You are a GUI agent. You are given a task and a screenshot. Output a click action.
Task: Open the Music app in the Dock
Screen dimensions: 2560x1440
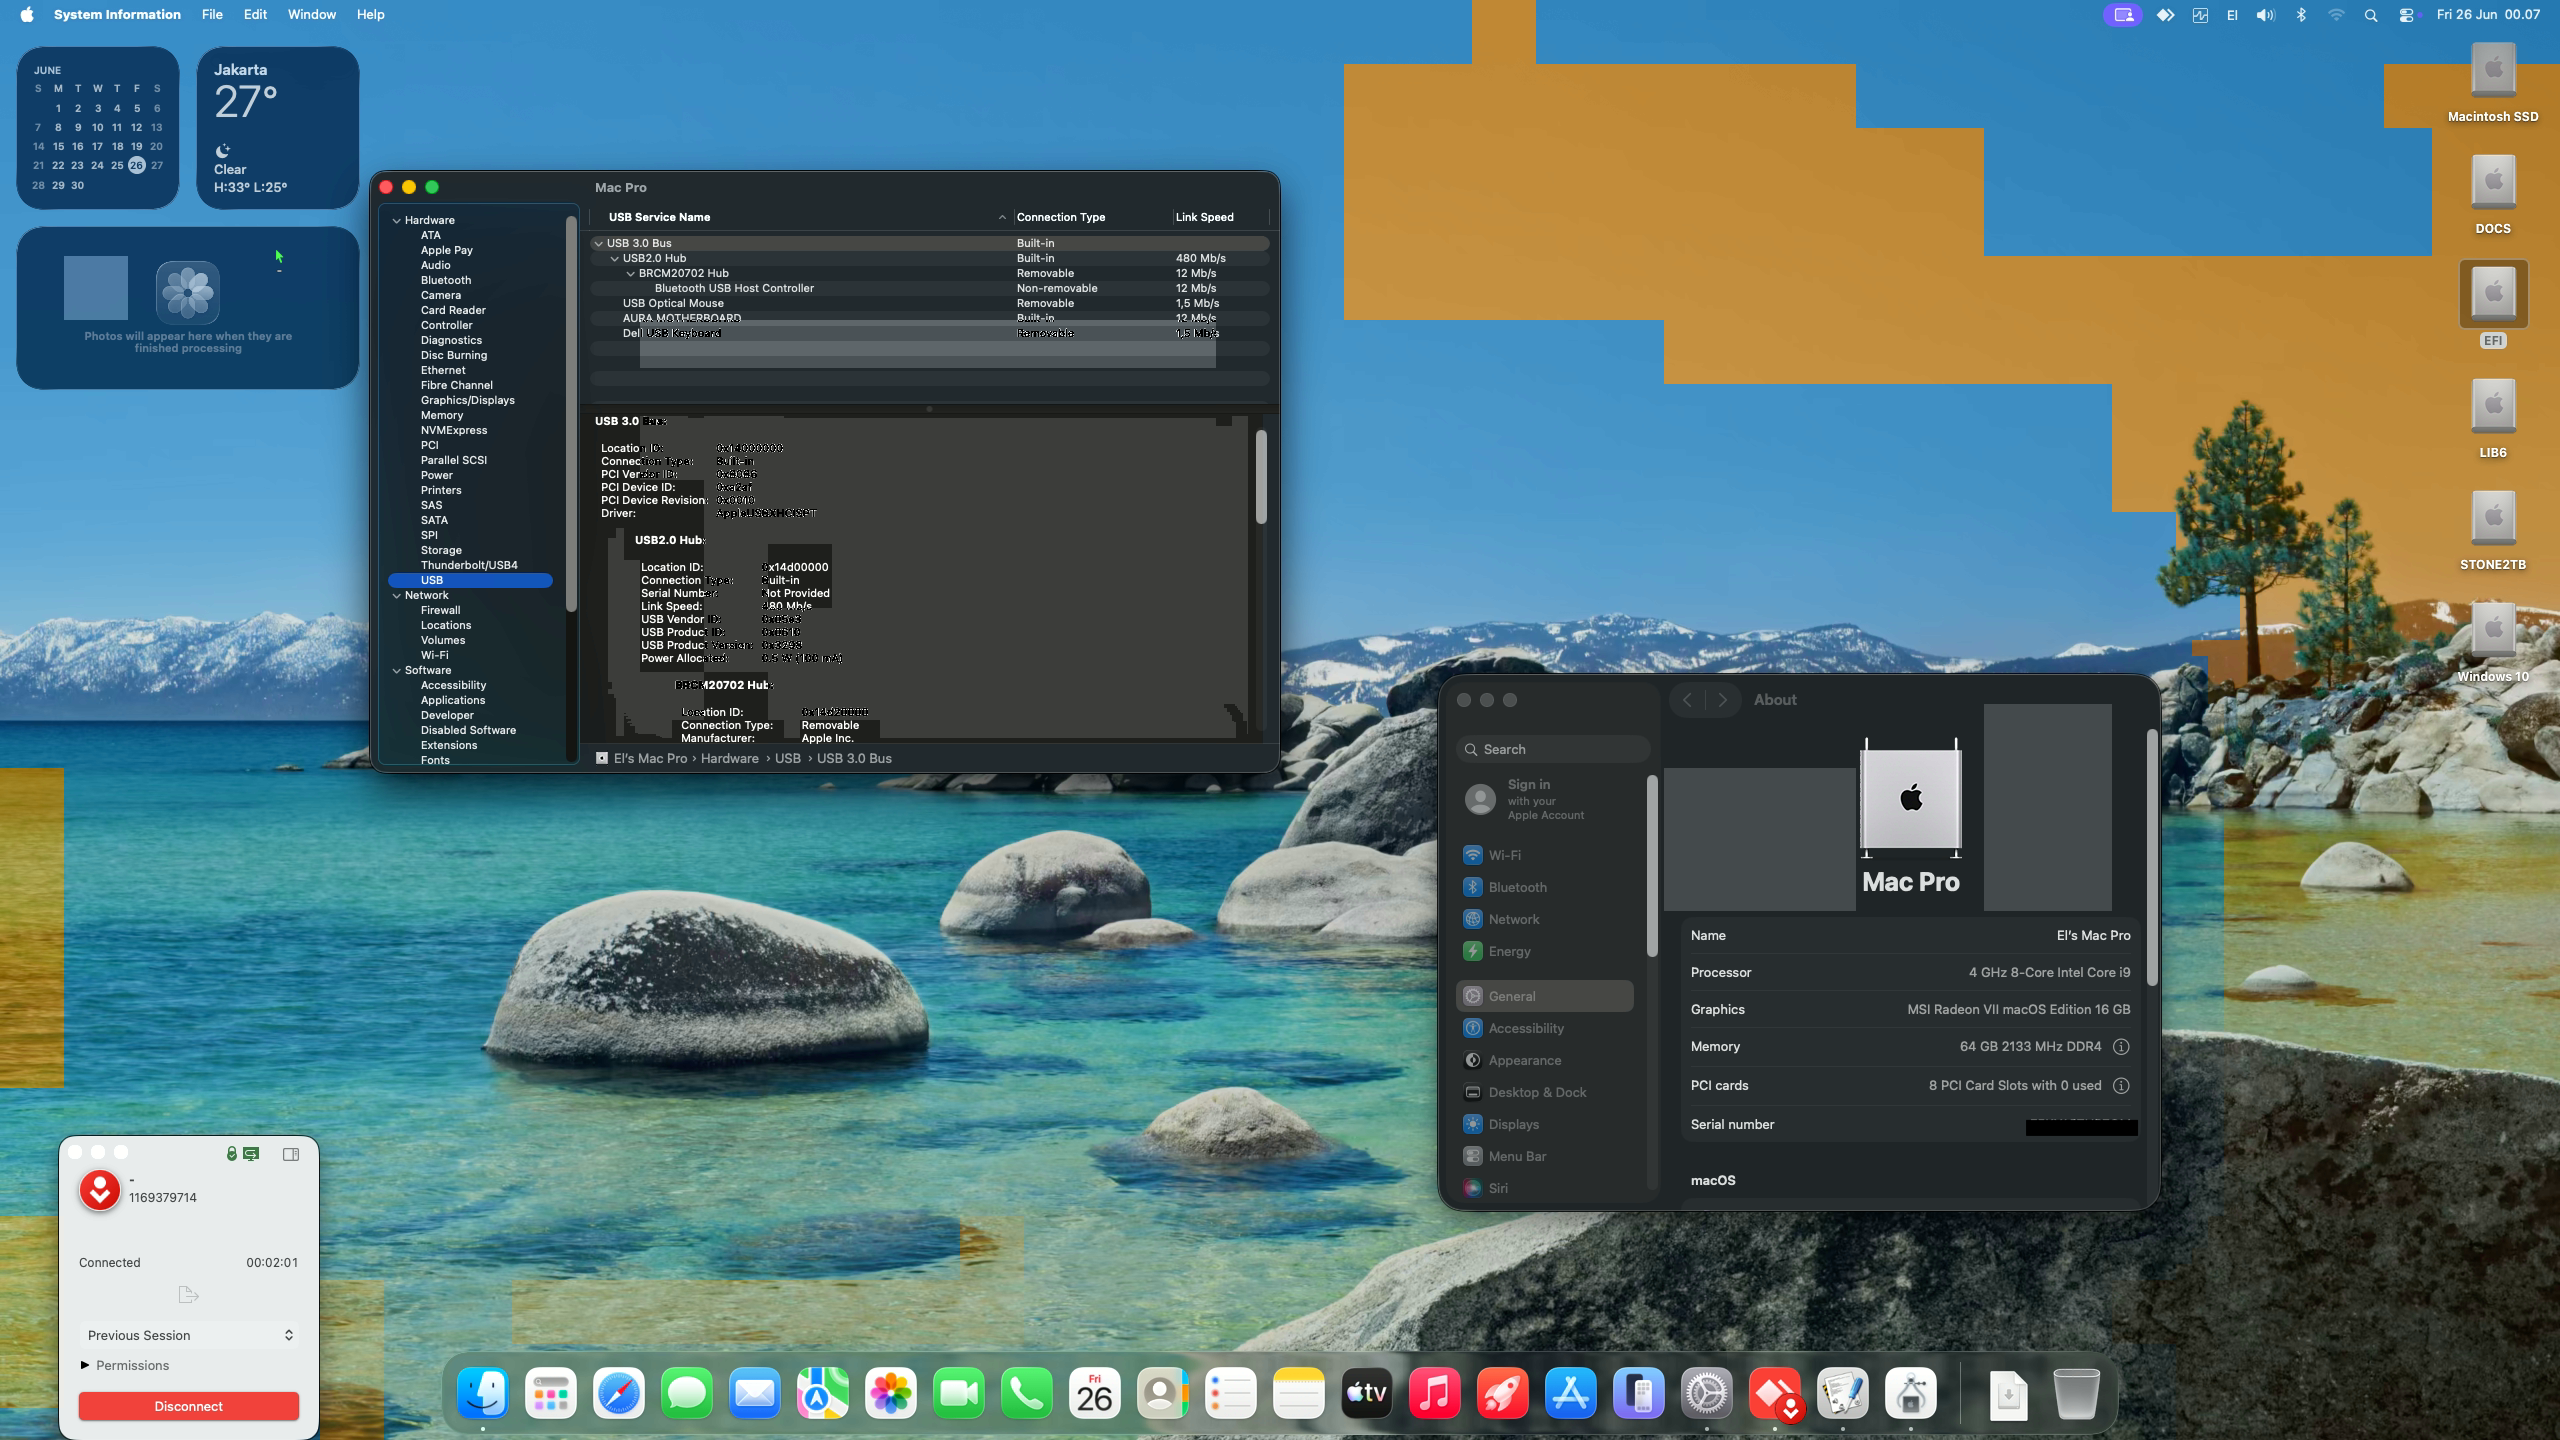[x=1435, y=1393]
